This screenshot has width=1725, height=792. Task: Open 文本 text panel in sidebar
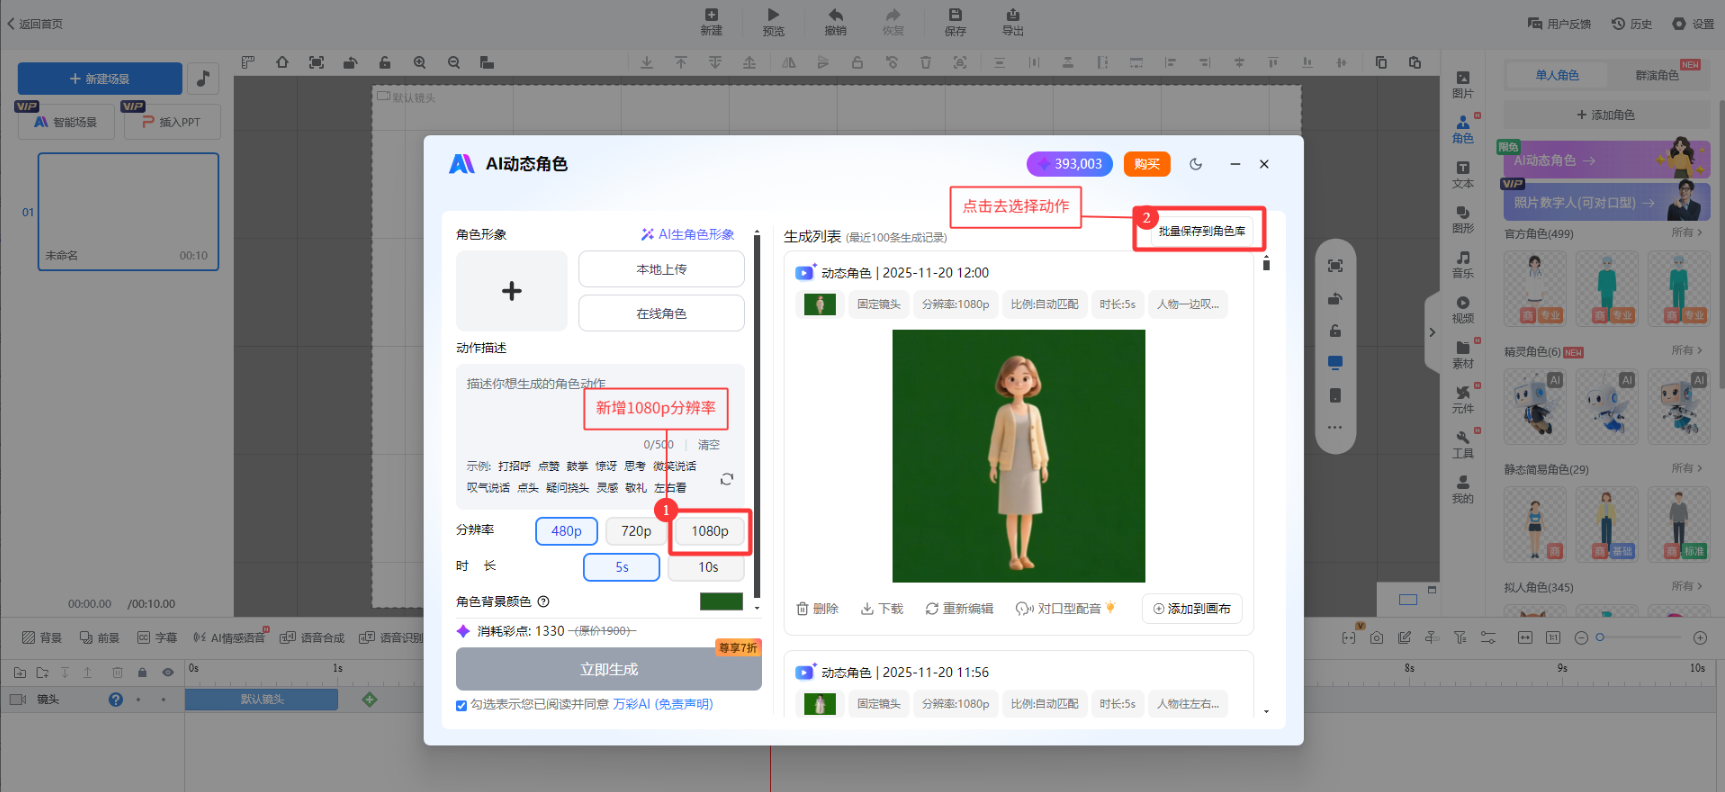[1463, 174]
